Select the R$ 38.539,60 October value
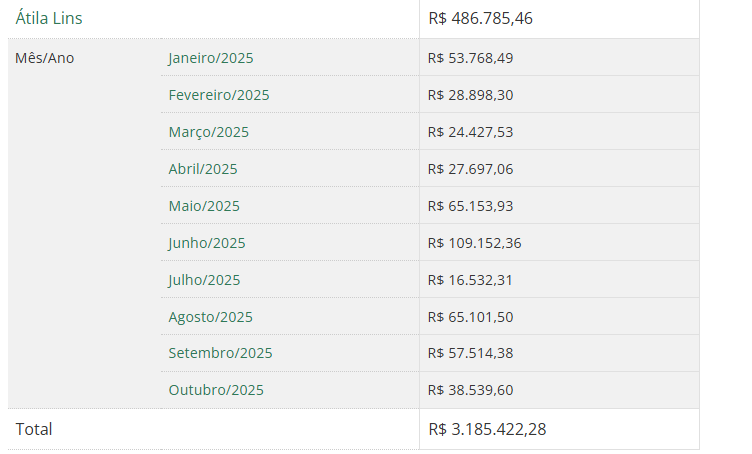This screenshot has width=752, height=454. point(470,390)
